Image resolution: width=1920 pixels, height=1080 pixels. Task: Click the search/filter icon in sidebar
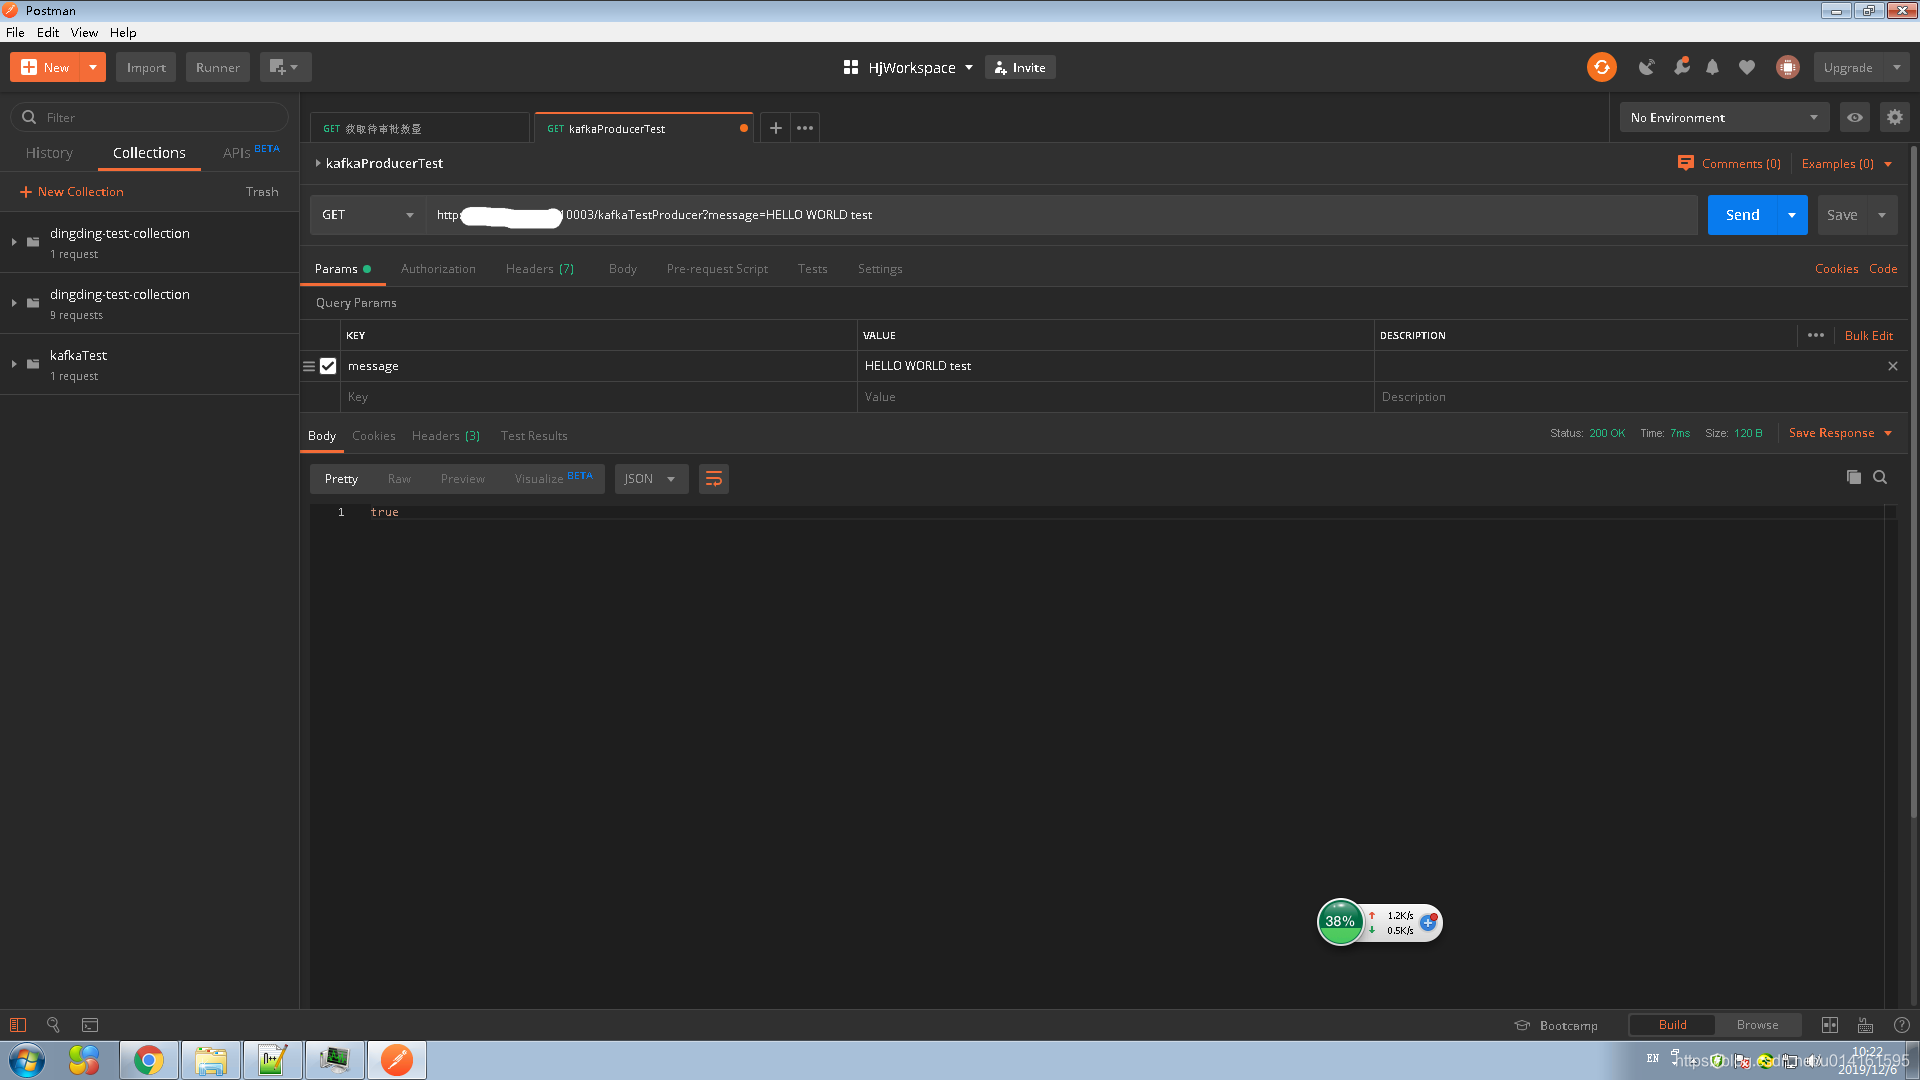click(x=29, y=116)
